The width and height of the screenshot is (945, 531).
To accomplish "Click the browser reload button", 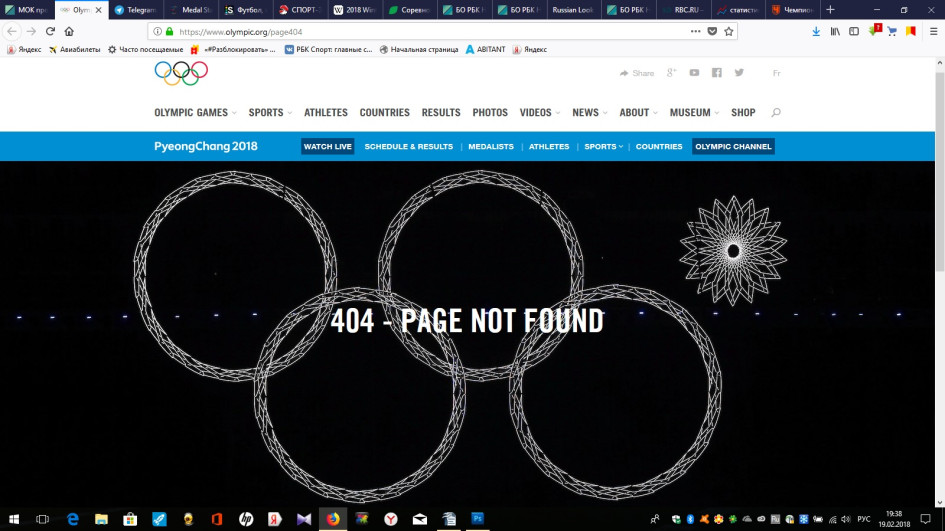I will (x=50, y=31).
